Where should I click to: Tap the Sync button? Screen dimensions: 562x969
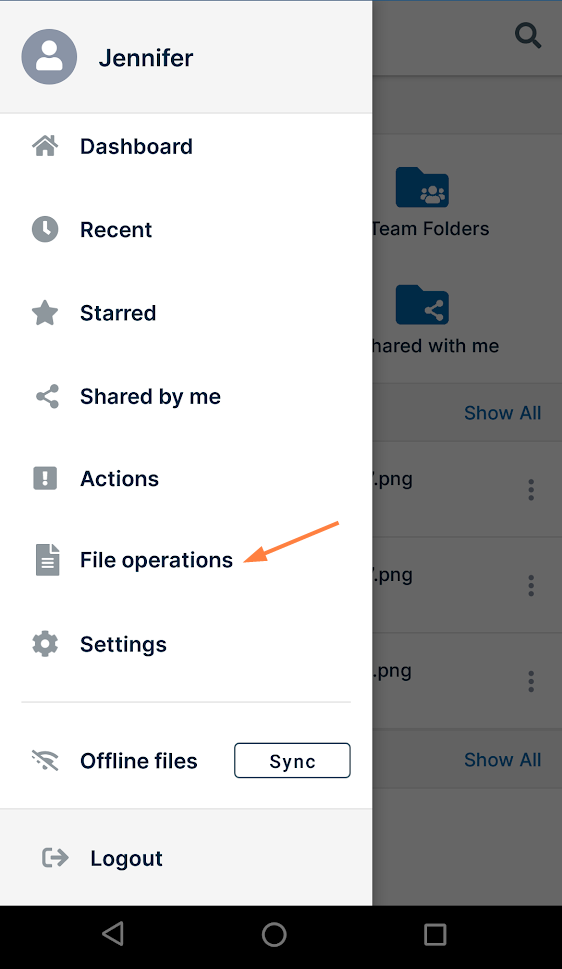292,761
